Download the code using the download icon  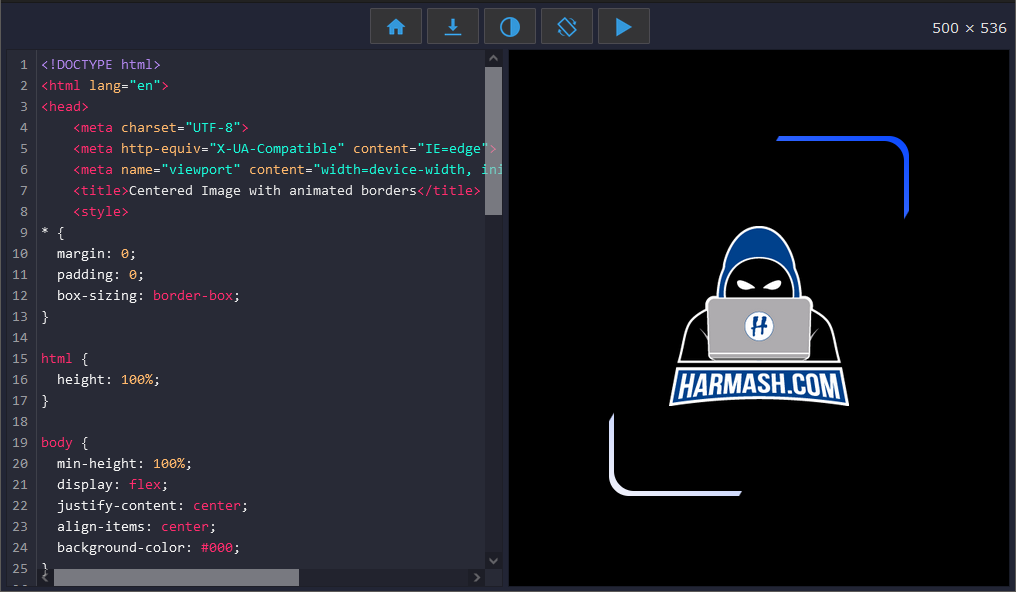click(453, 27)
